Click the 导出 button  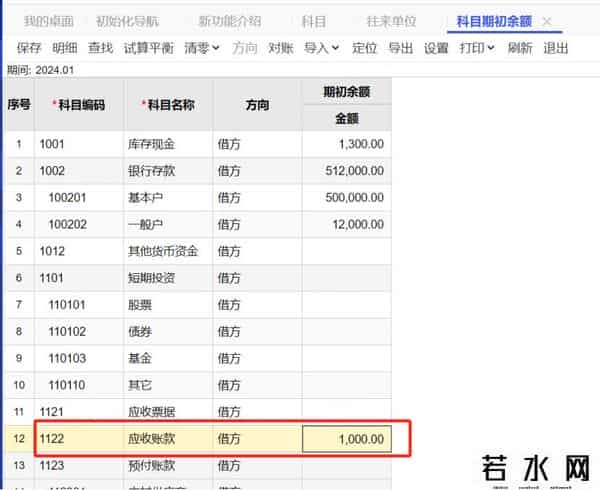(x=400, y=48)
